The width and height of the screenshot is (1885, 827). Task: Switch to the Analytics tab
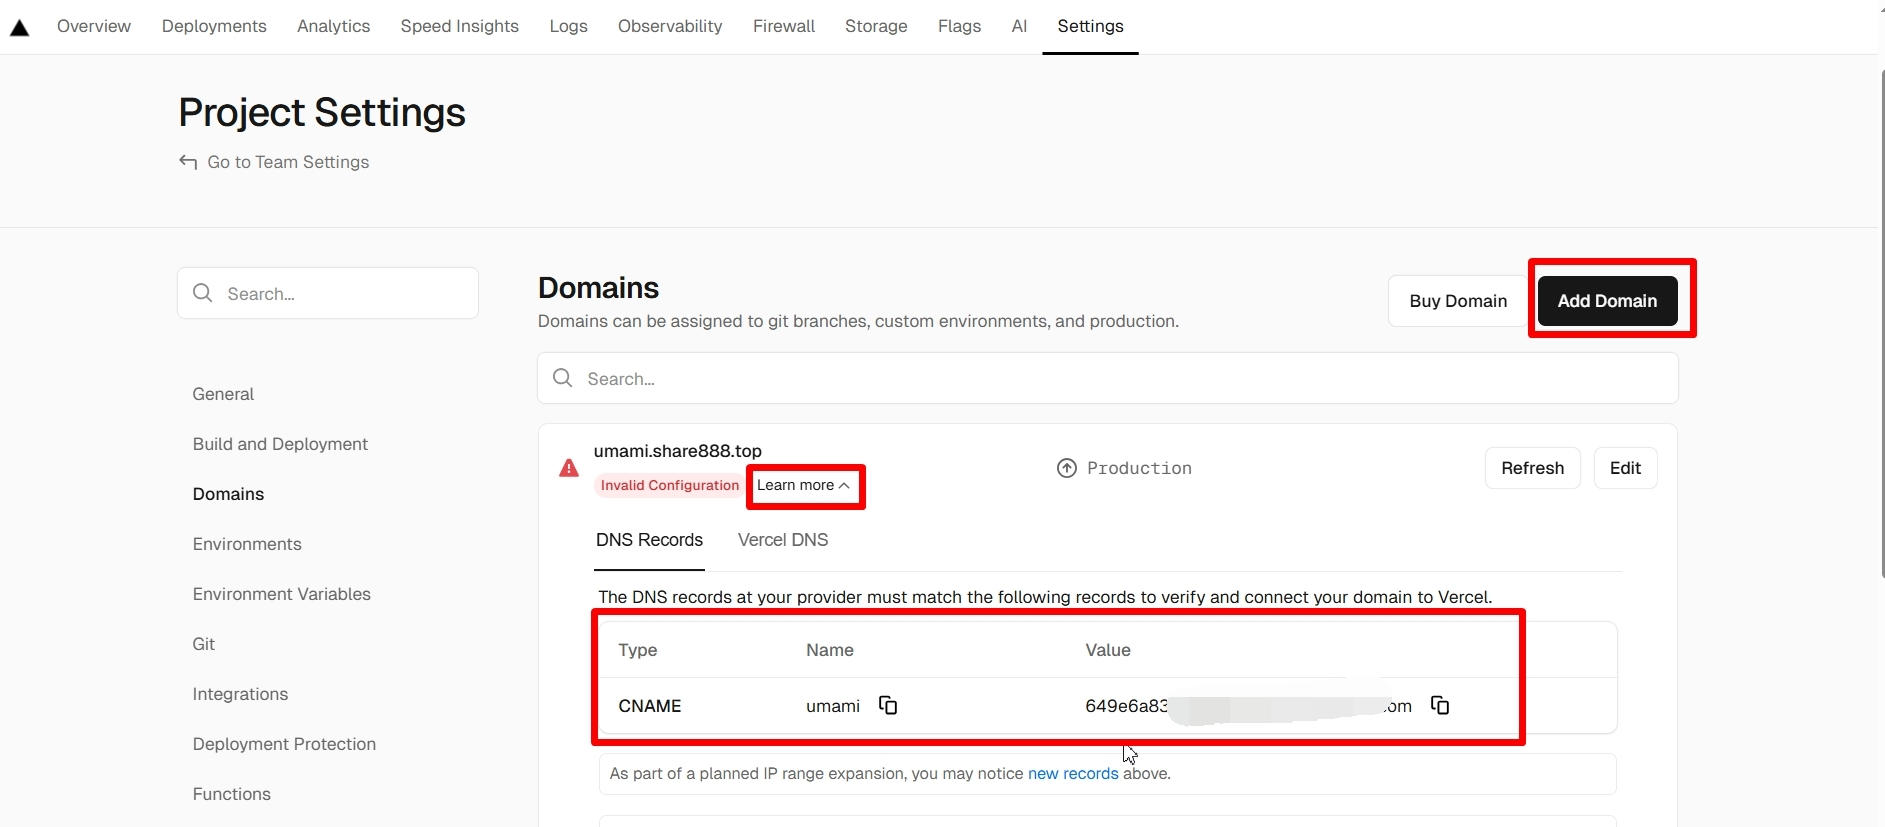(x=333, y=26)
